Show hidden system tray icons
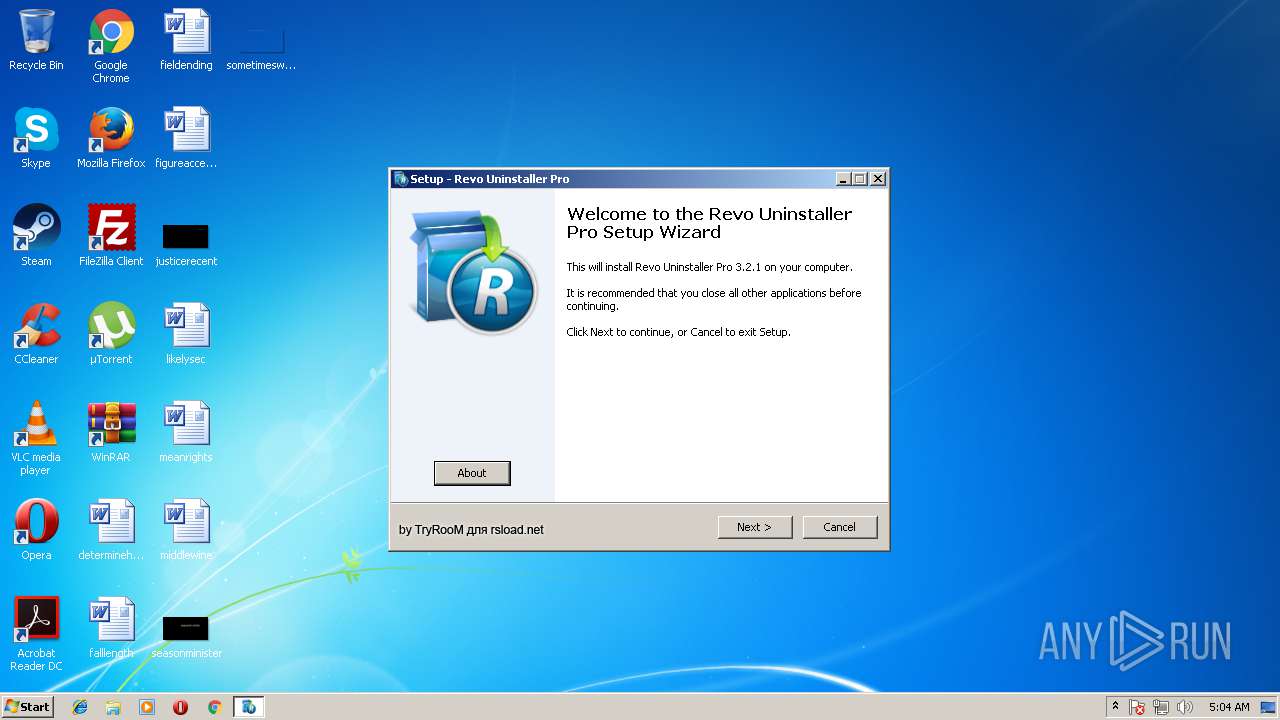This screenshot has height=720, width=1280. click(x=1116, y=707)
